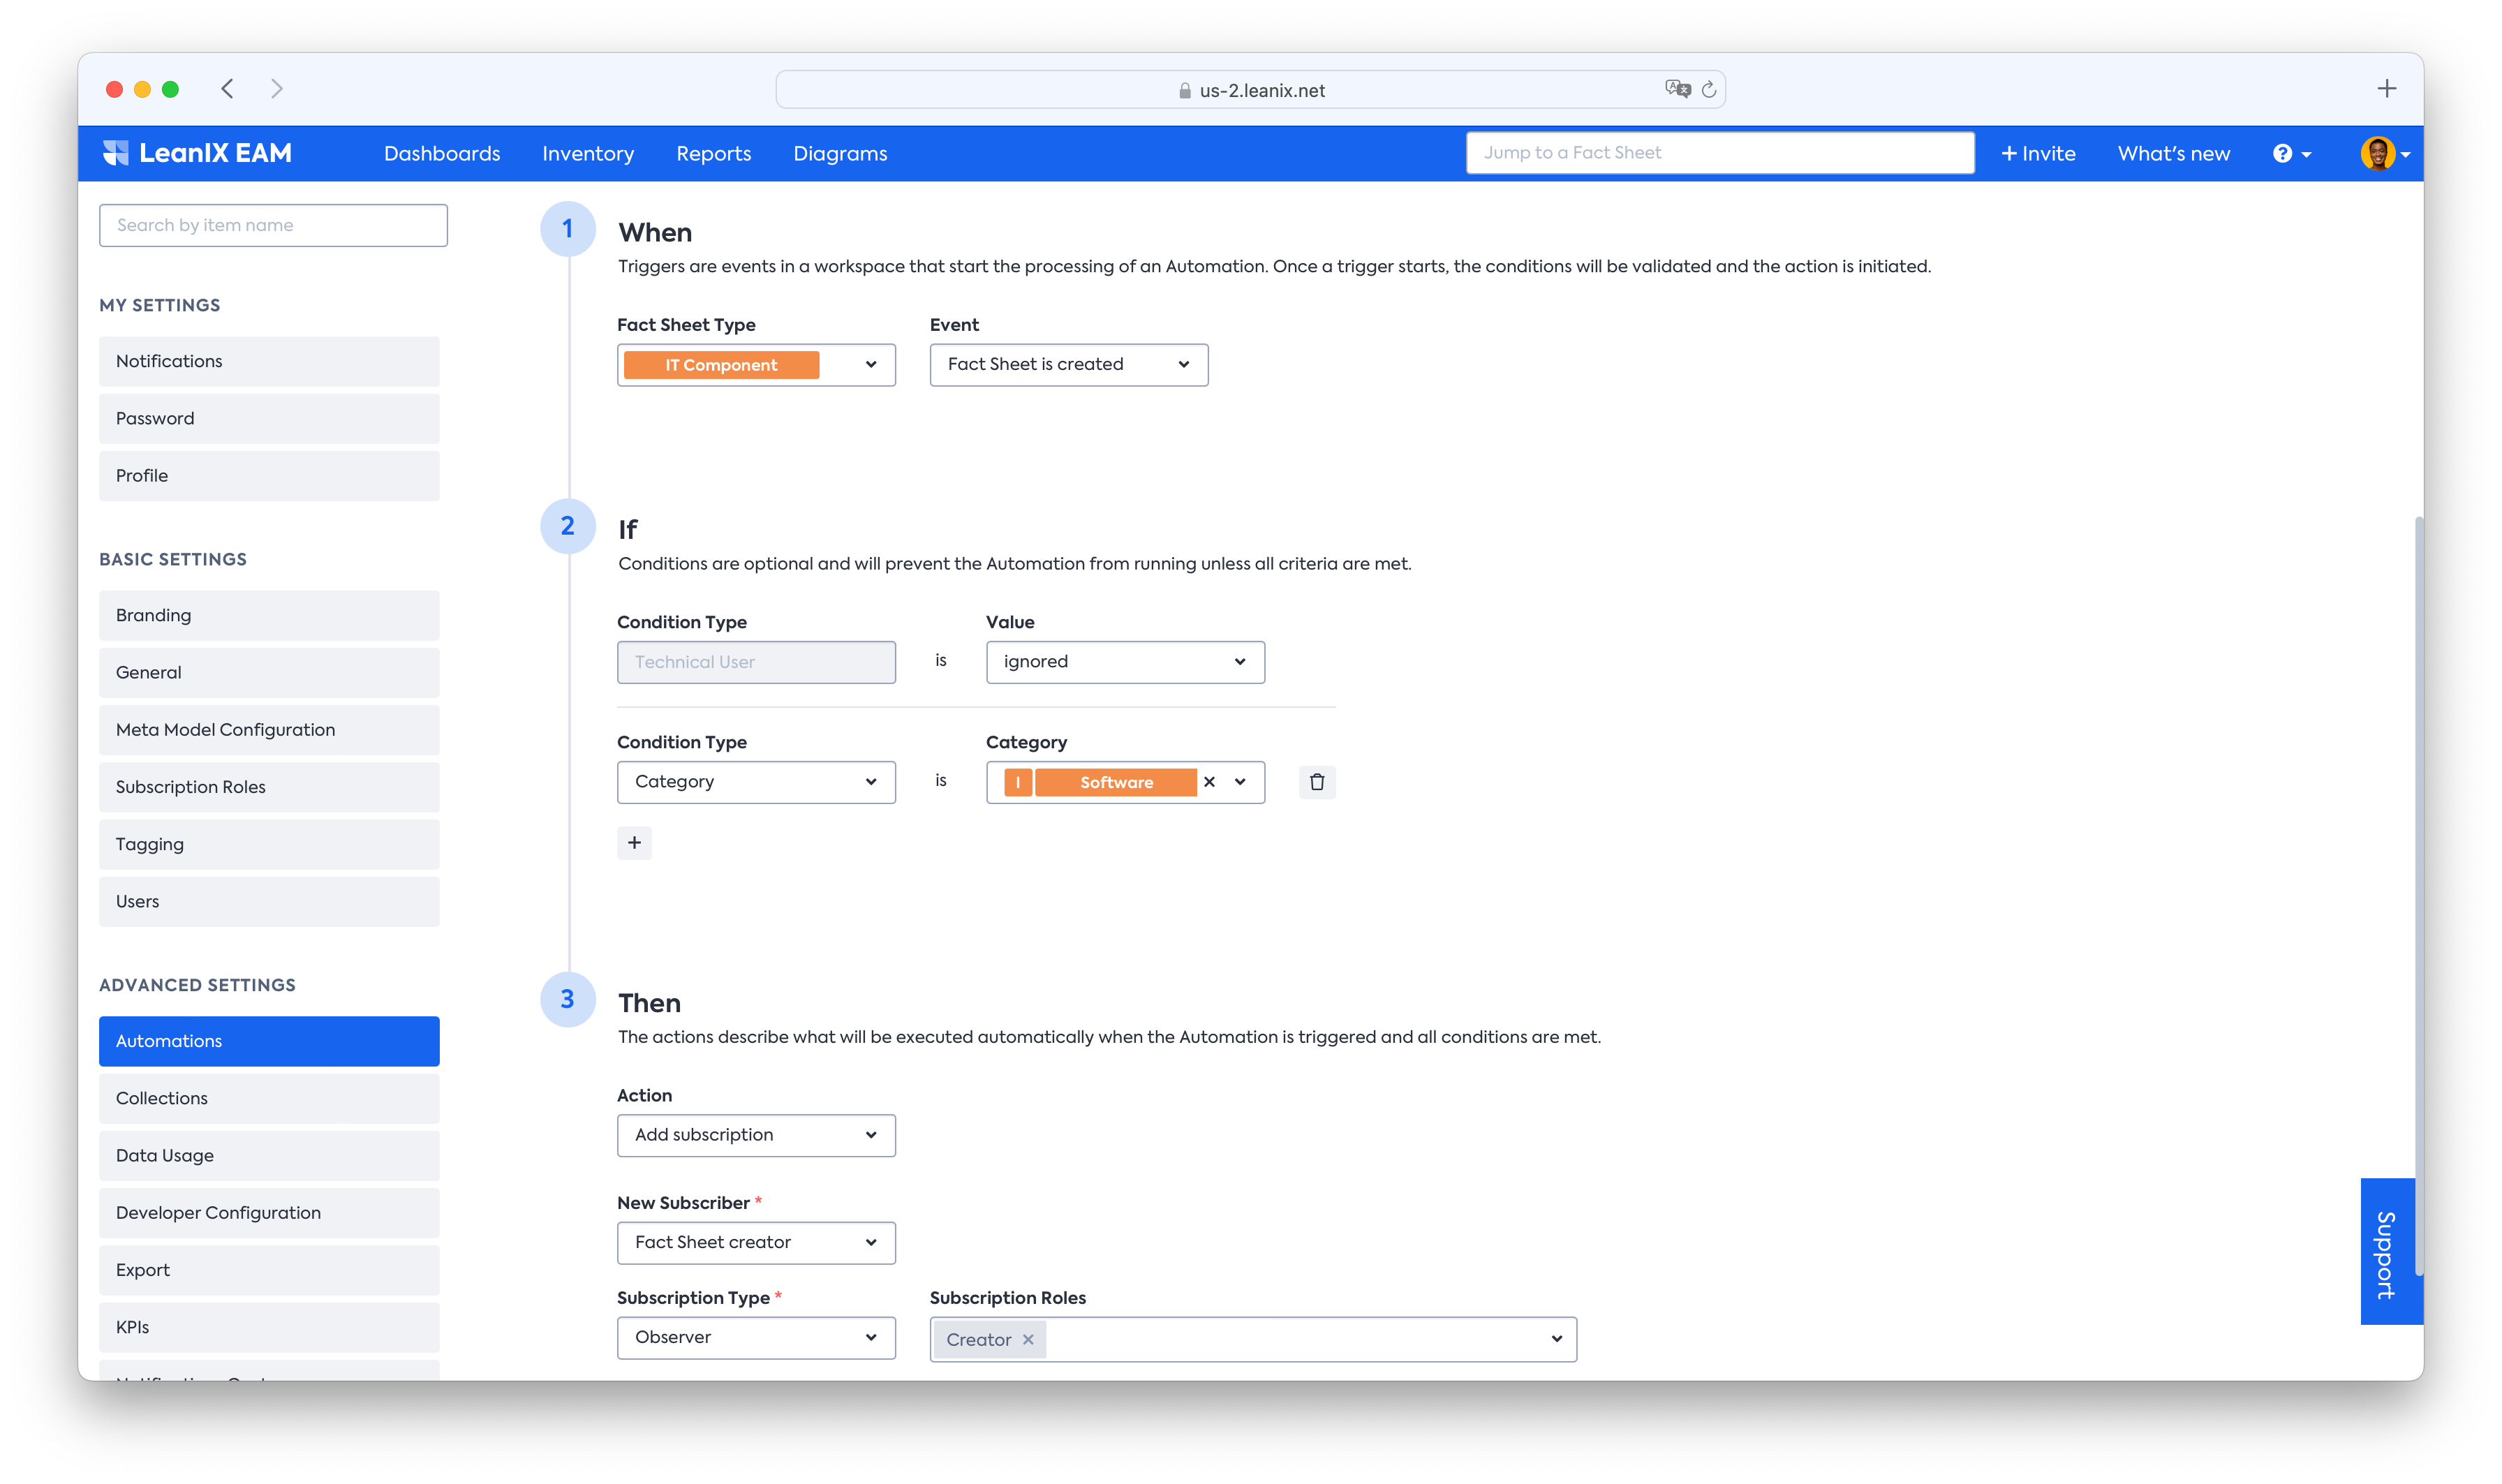The height and width of the screenshot is (1484, 2502).
Task: Click the LeanIX EAM logo
Action: (x=197, y=153)
